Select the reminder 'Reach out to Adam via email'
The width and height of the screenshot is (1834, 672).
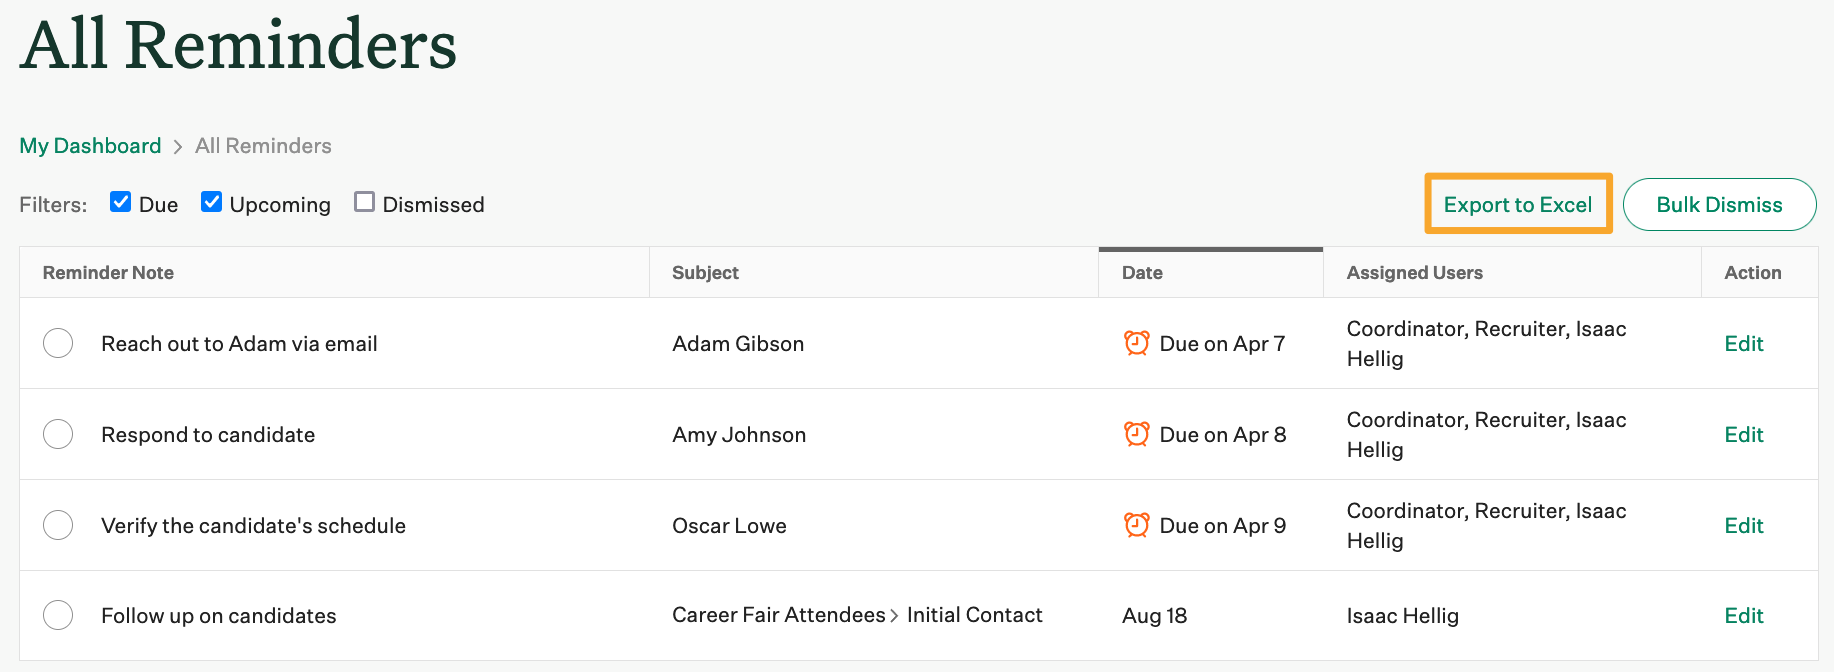[58, 343]
